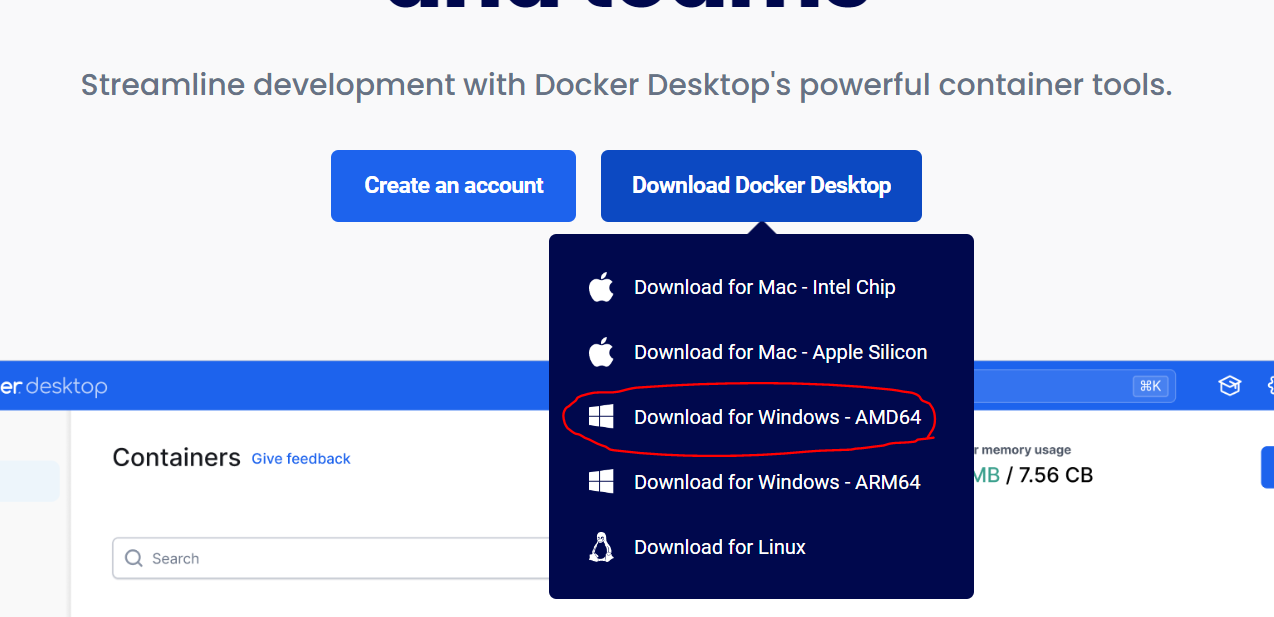Click the Apple logo beside Intel Chip

(x=601, y=287)
